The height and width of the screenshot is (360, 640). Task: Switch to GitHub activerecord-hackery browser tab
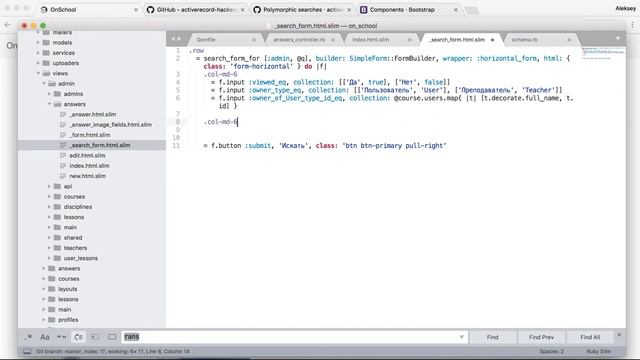(x=196, y=9)
